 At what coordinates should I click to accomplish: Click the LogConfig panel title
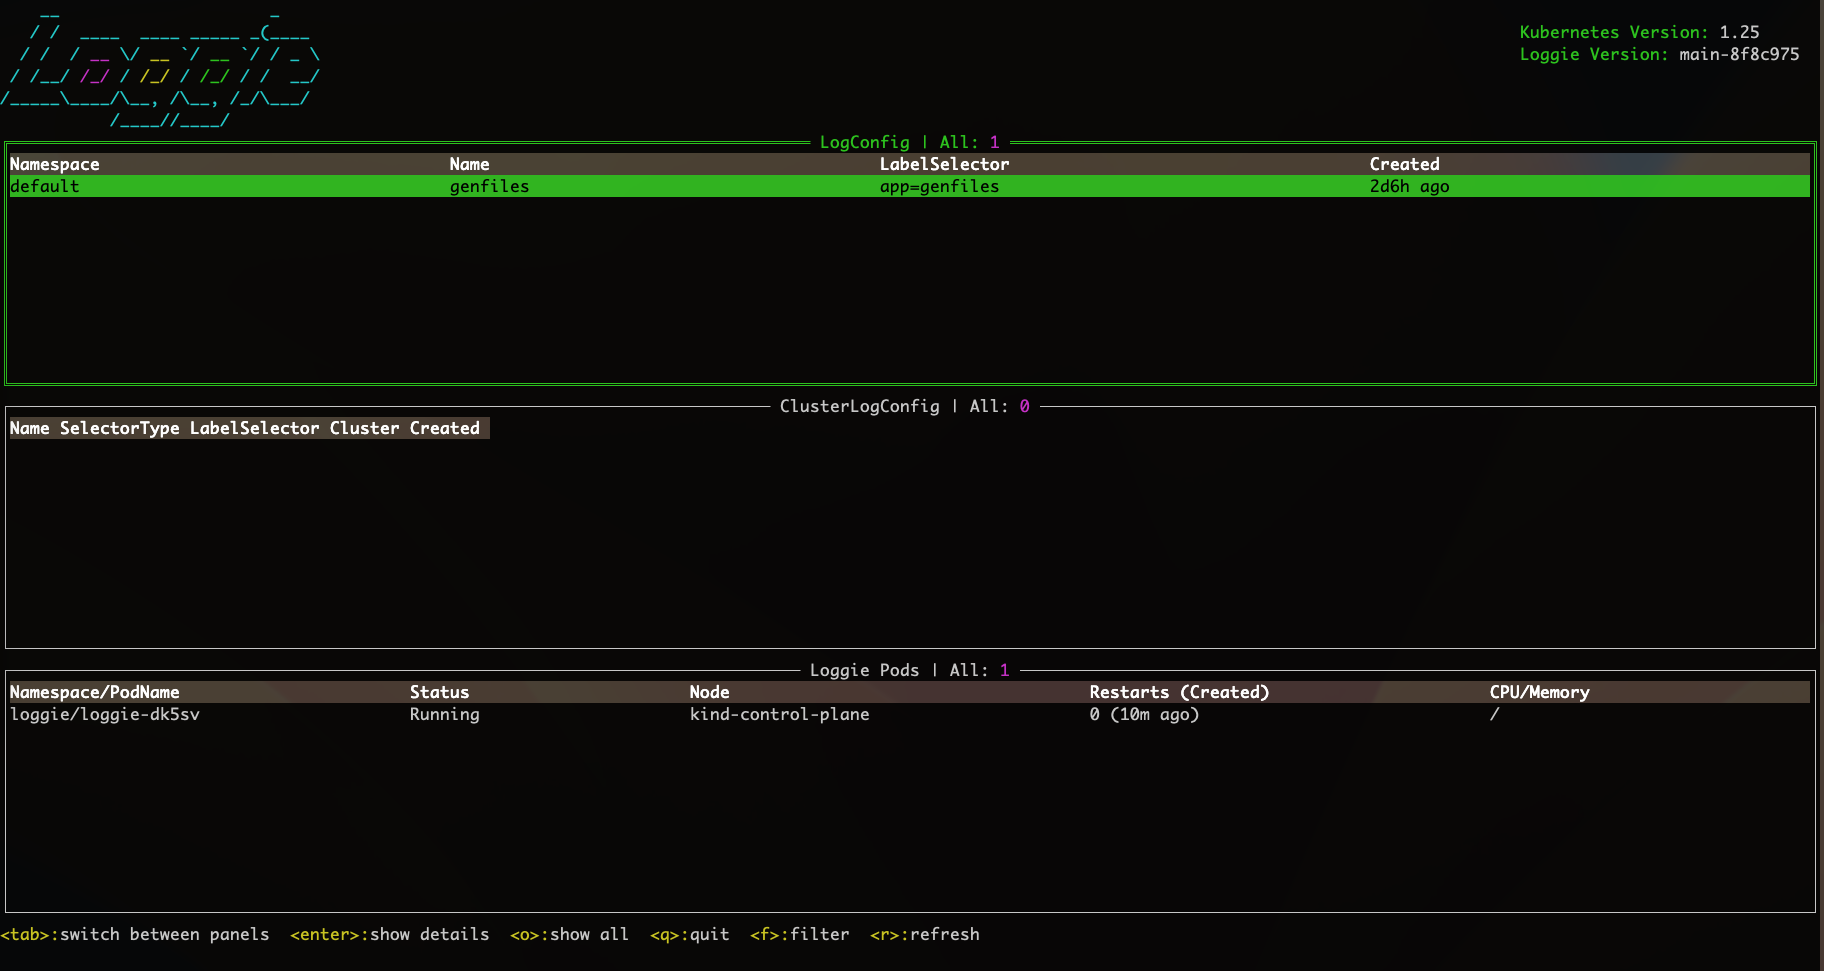click(908, 142)
